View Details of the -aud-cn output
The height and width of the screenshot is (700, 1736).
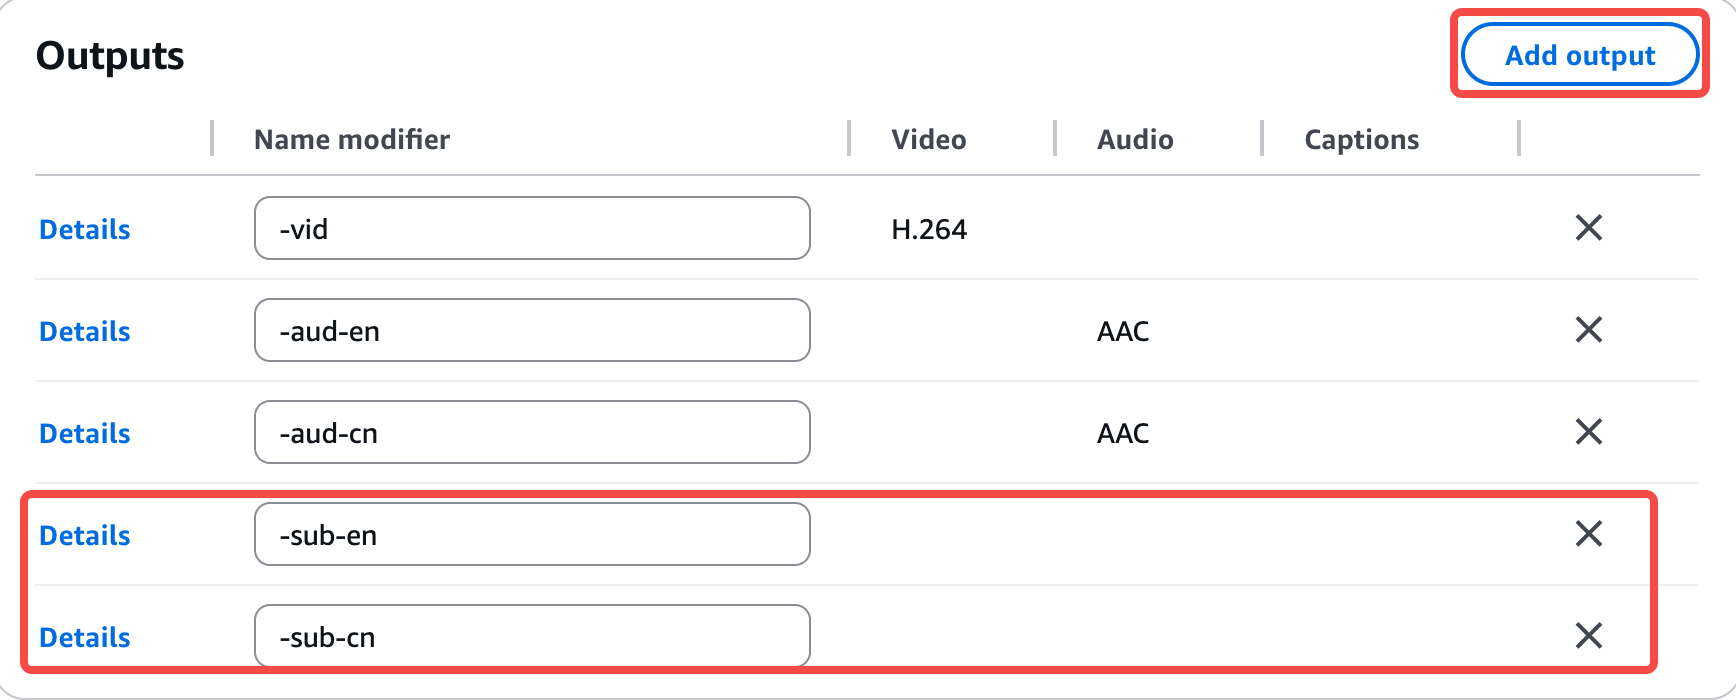pos(85,433)
